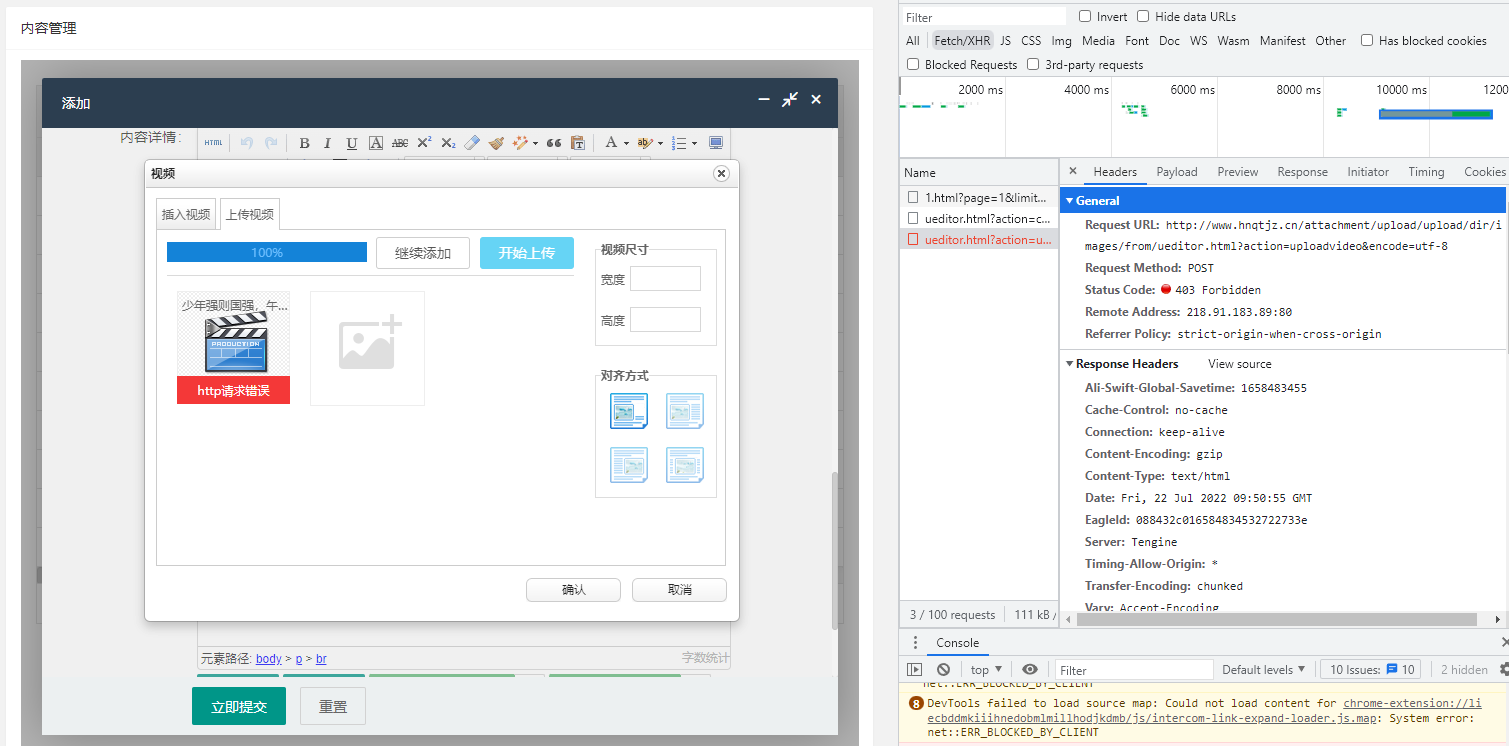Check Has blocked cookies
This screenshot has height=746, width=1509.
pos(1367,40)
